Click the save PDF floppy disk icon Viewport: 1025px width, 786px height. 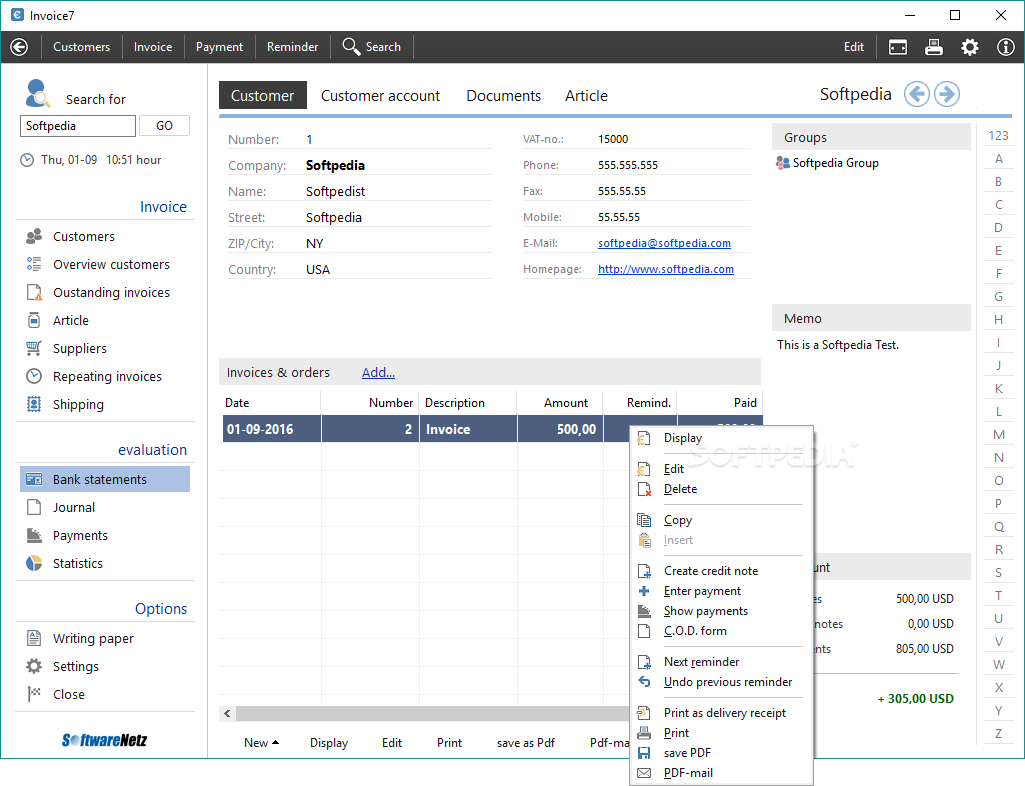pos(644,753)
